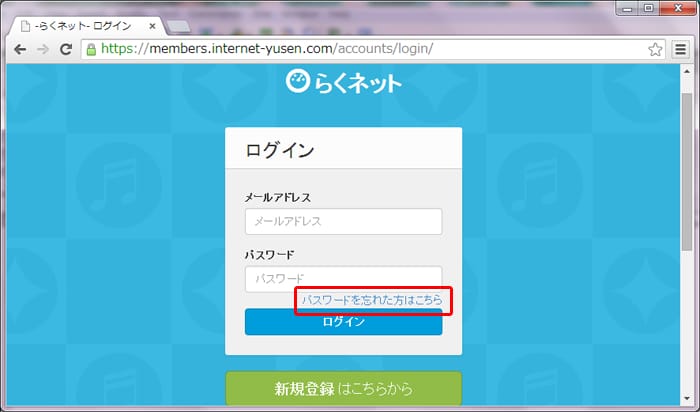Click the scrollbar up arrow
Image resolution: width=700 pixels, height=412 pixels.
687,71
